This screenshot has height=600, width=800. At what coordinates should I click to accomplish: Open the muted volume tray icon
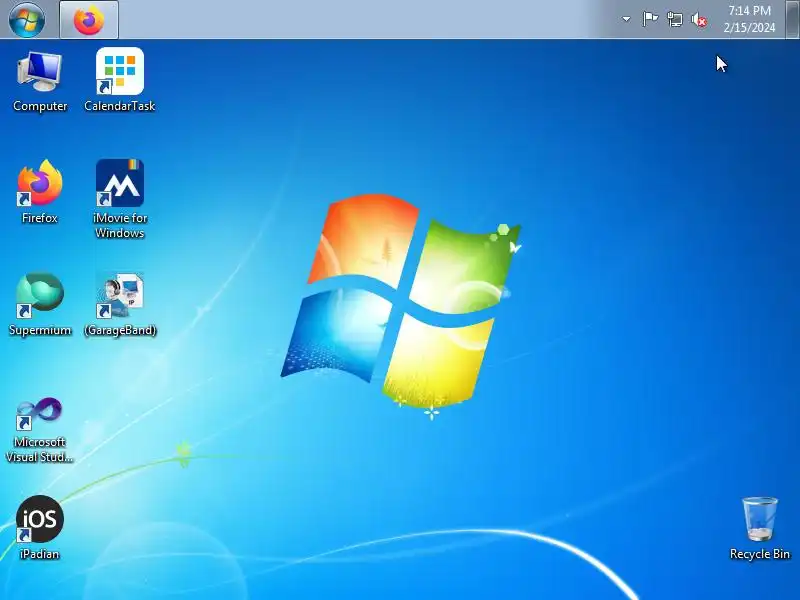coord(699,19)
